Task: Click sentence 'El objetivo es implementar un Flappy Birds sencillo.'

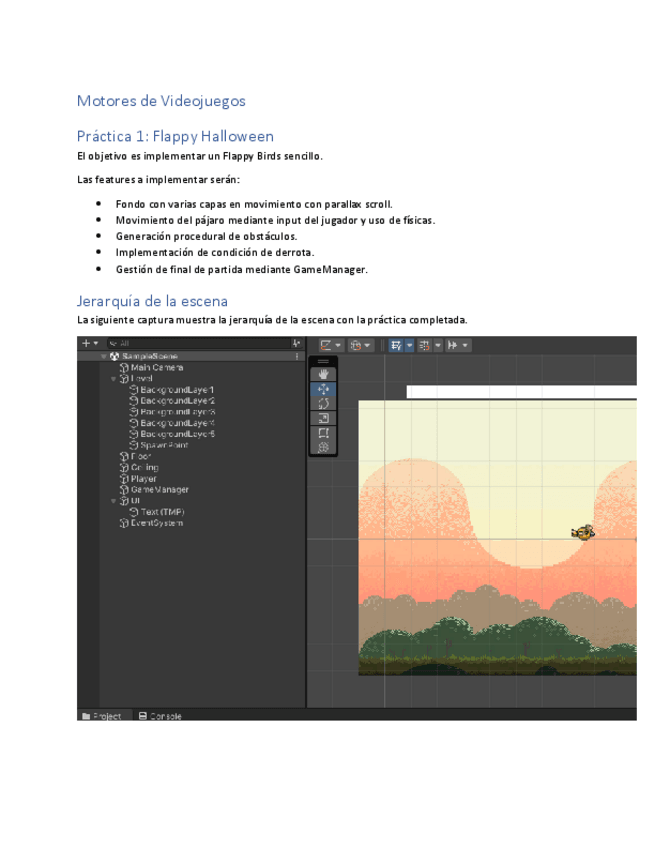Action: pos(200,156)
